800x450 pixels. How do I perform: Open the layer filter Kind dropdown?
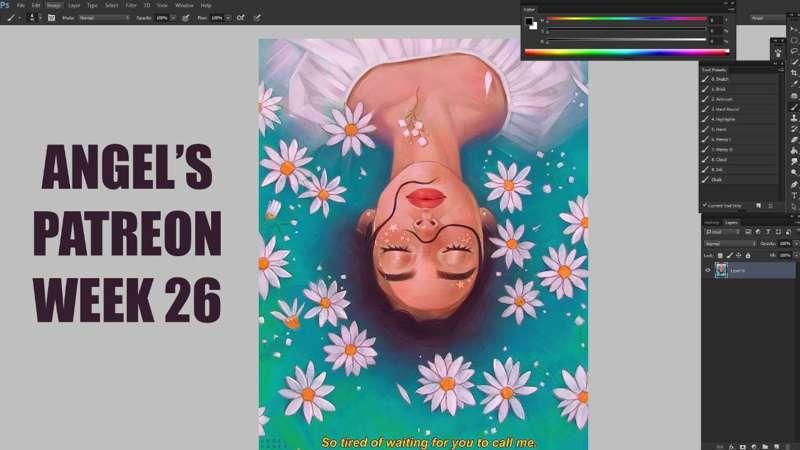pyautogui.click(x=723, y=232)
